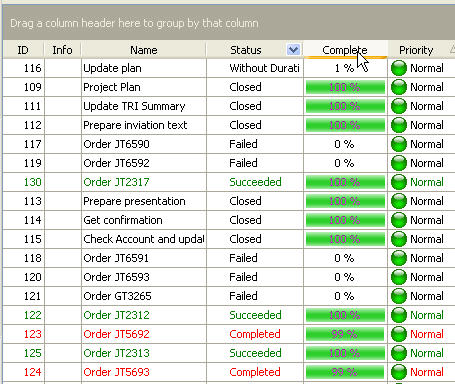The height and width of the screenshot is (384, 455).
Task: Select the 'Order JT6590' name cell
Action: [x=144, y=144]
